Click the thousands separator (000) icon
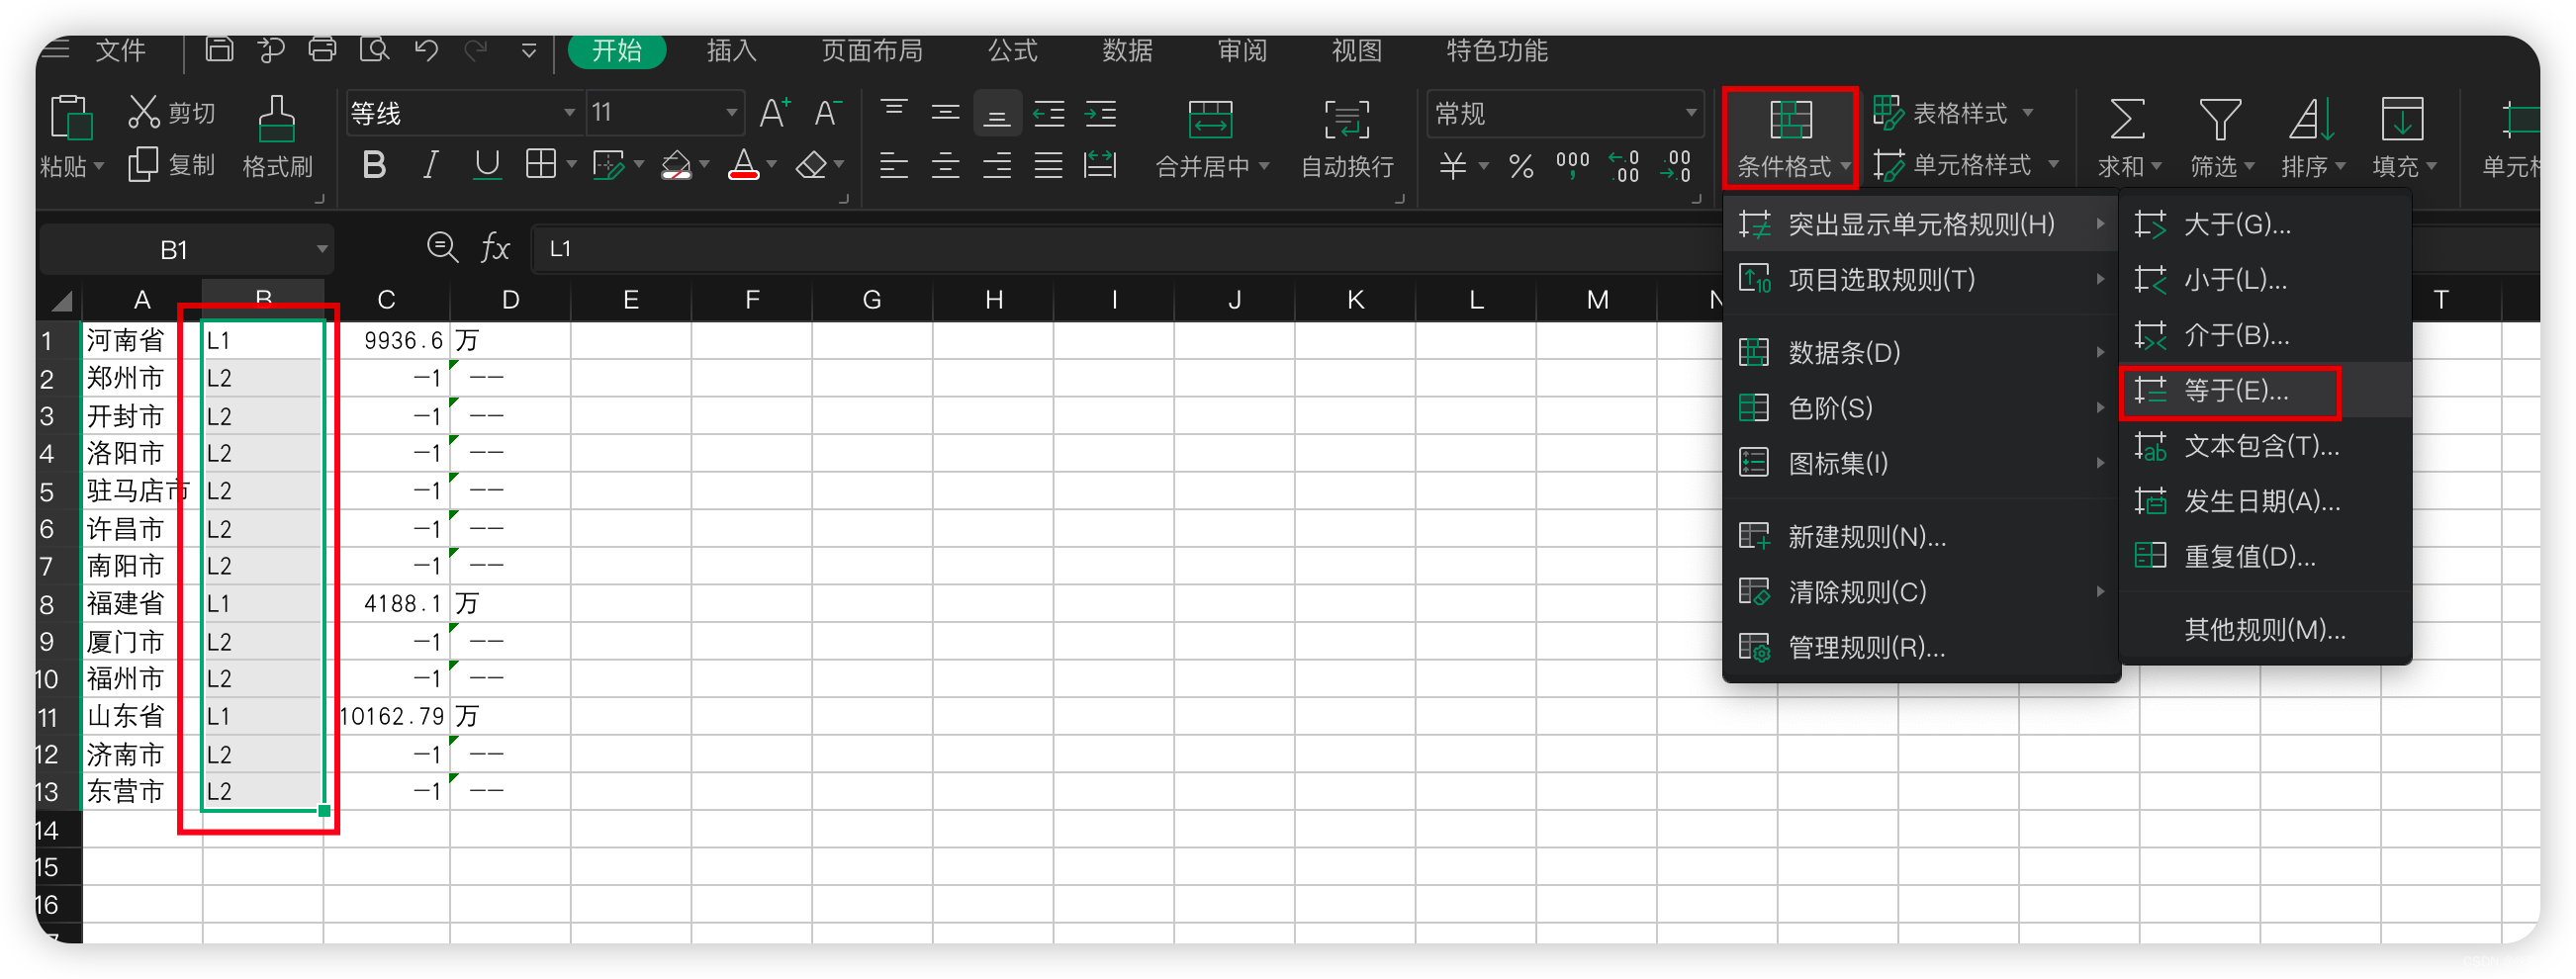This screenshot has height=979, width=2576. [x=1572, y=165]
